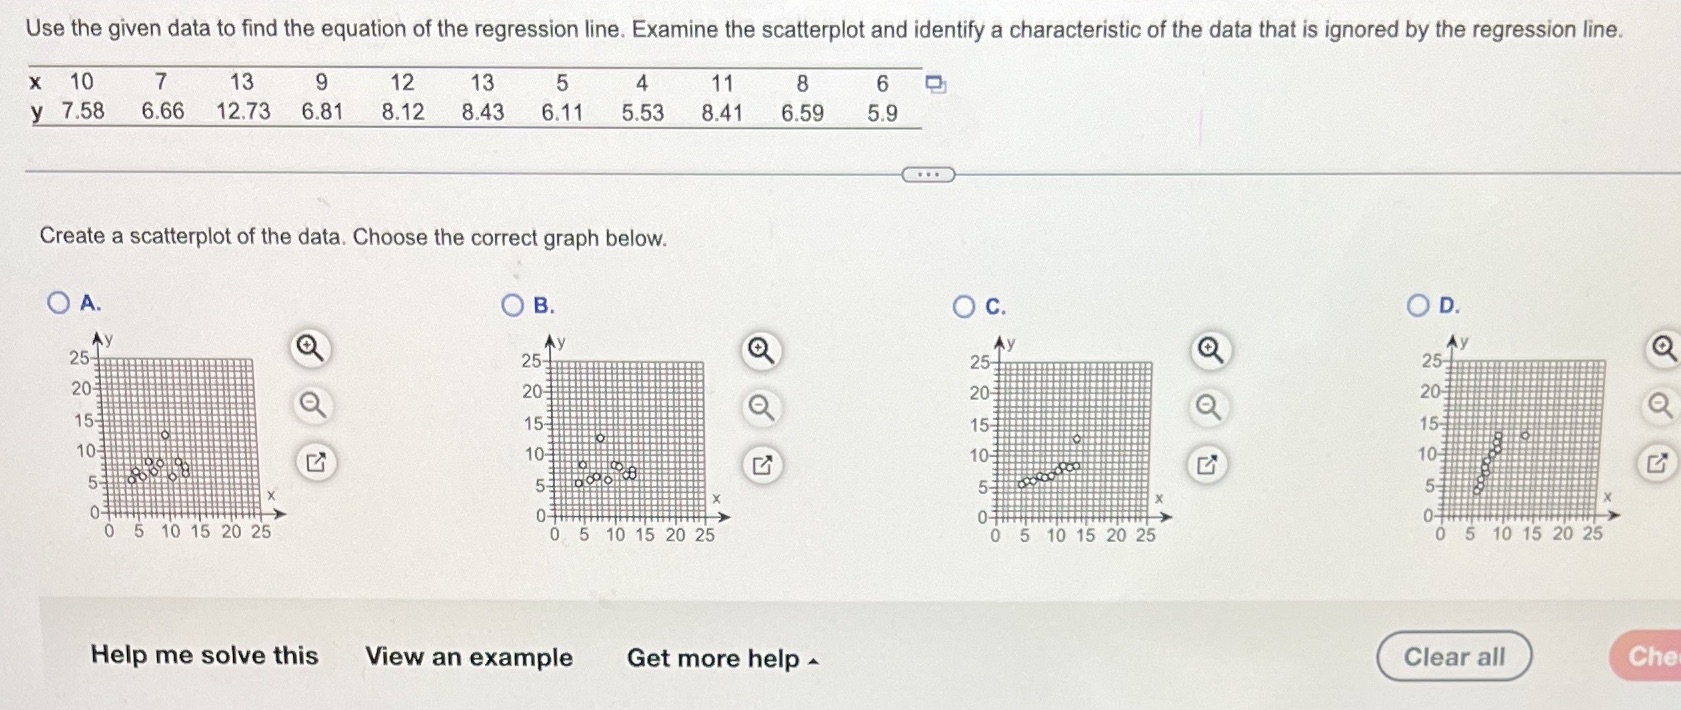
Task: Open graph D via its external link icon
Action: [1661, 461]
